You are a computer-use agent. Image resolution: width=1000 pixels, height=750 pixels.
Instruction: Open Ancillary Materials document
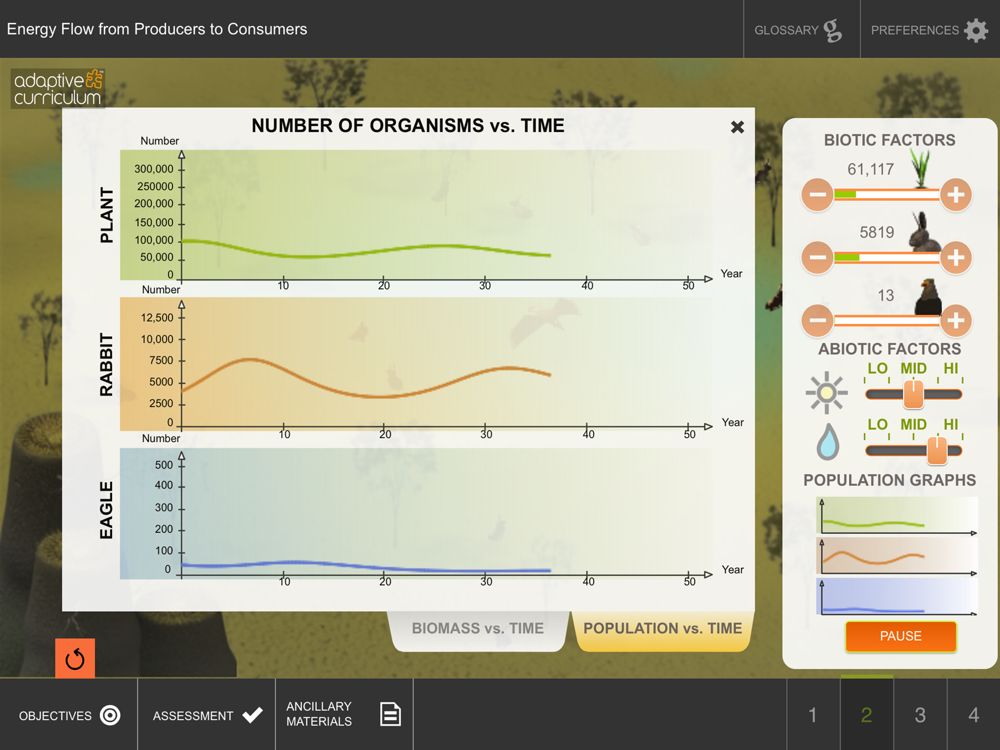point(344,715)
